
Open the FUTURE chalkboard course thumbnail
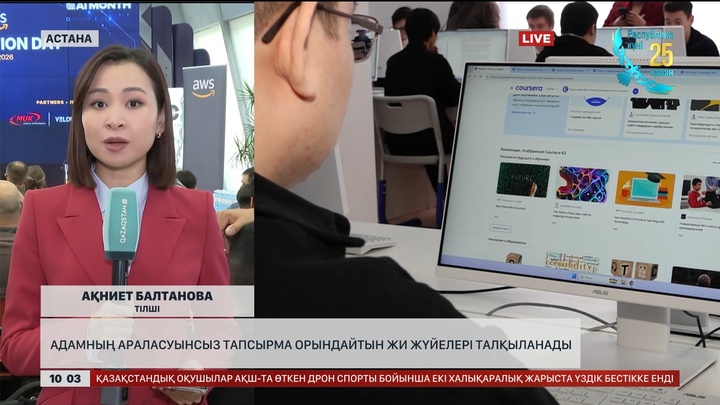(523, 180)
